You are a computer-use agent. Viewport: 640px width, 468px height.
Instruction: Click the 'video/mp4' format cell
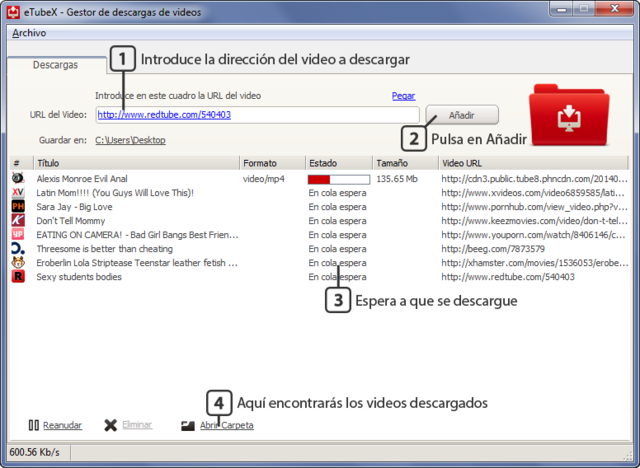pos(264,179)
